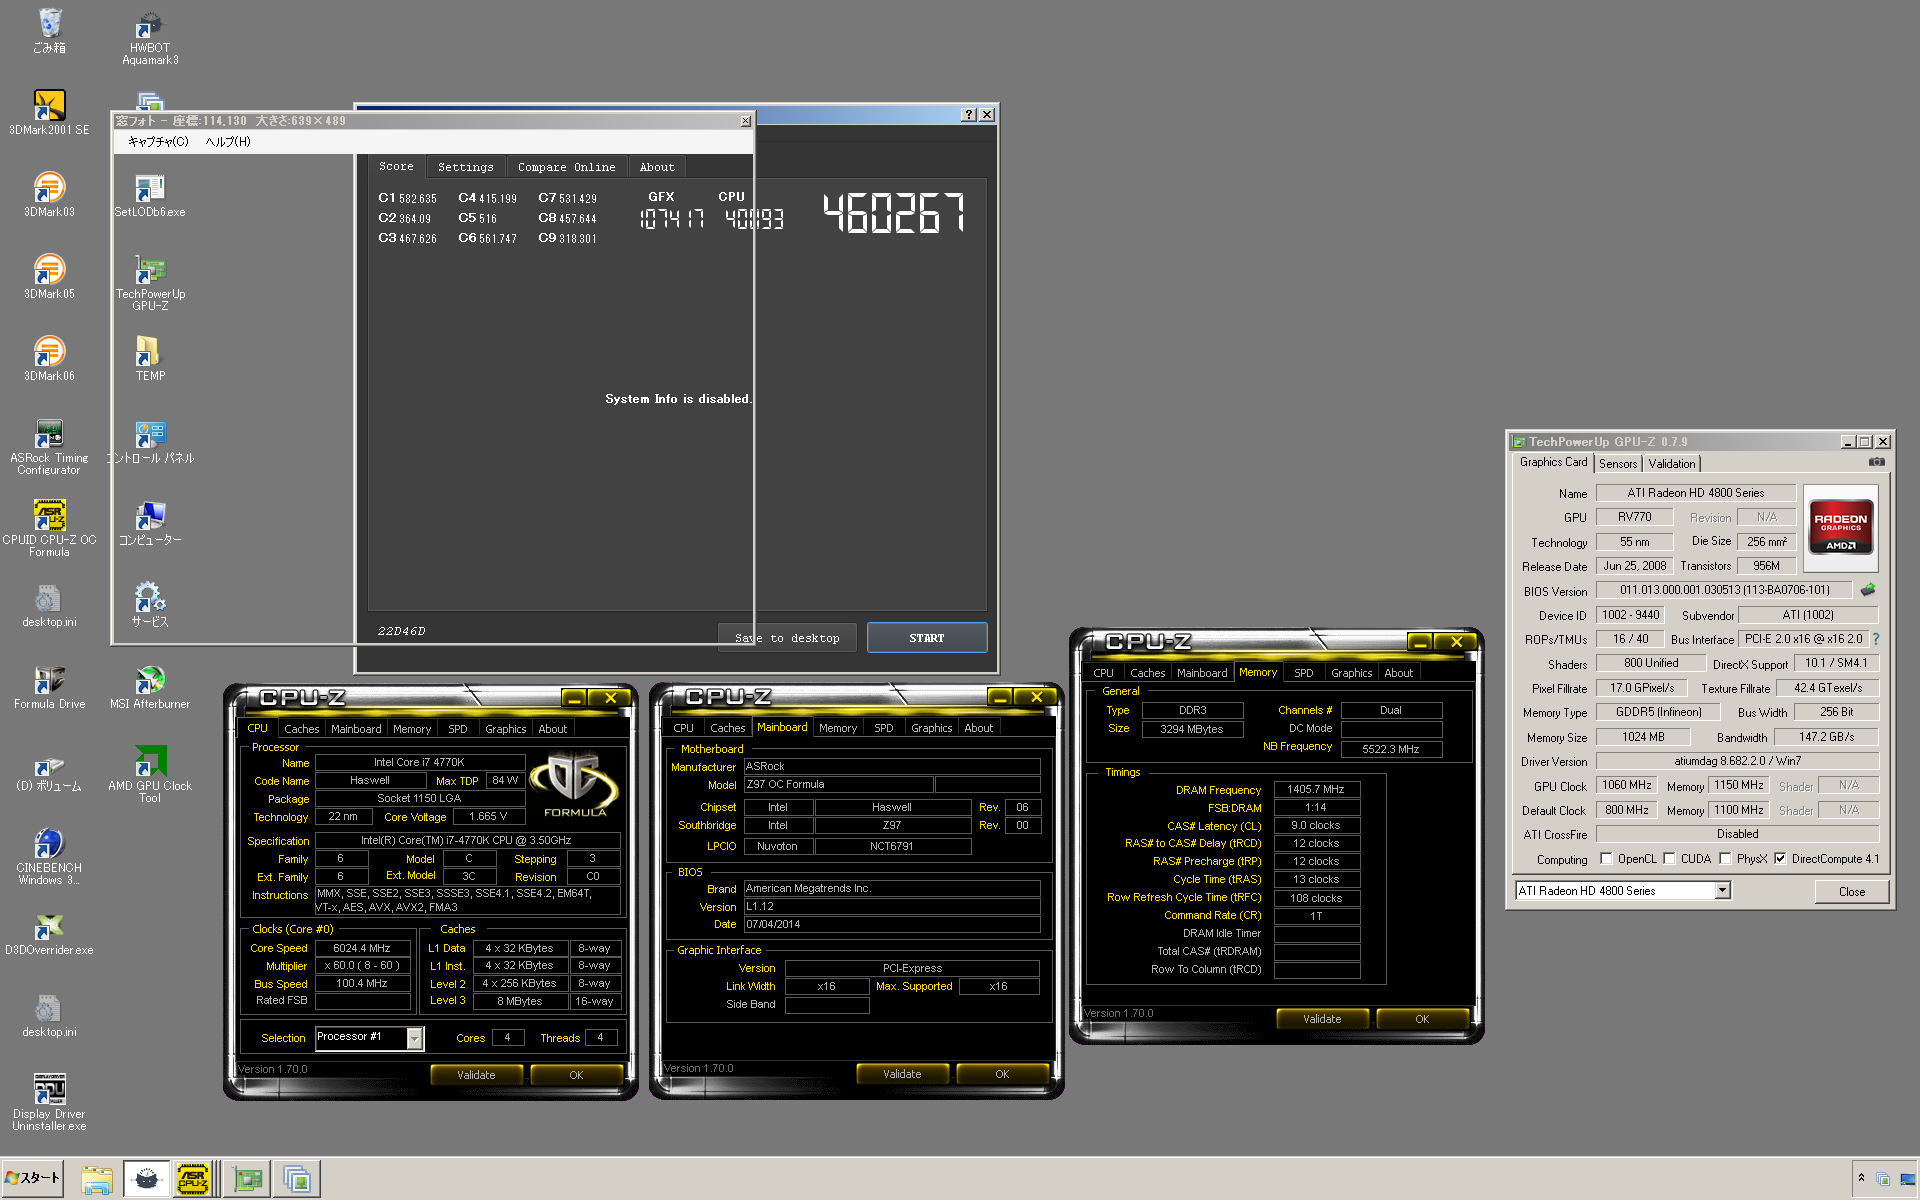The width and height of the screenshot is (1920, 1200).
Task: Open MSI Afterburner desktop icon
Action: [150, 686]
